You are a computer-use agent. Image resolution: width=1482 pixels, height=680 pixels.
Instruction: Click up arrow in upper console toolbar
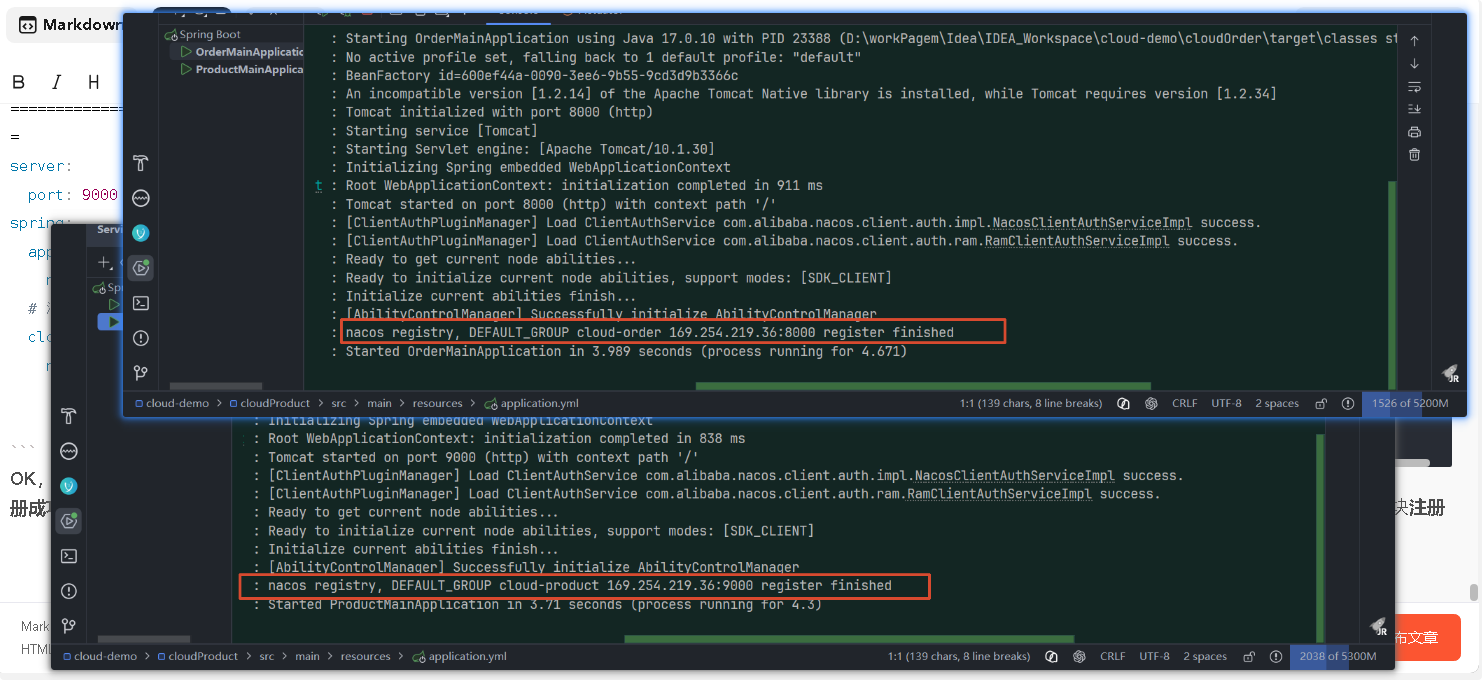point(1414,41)
